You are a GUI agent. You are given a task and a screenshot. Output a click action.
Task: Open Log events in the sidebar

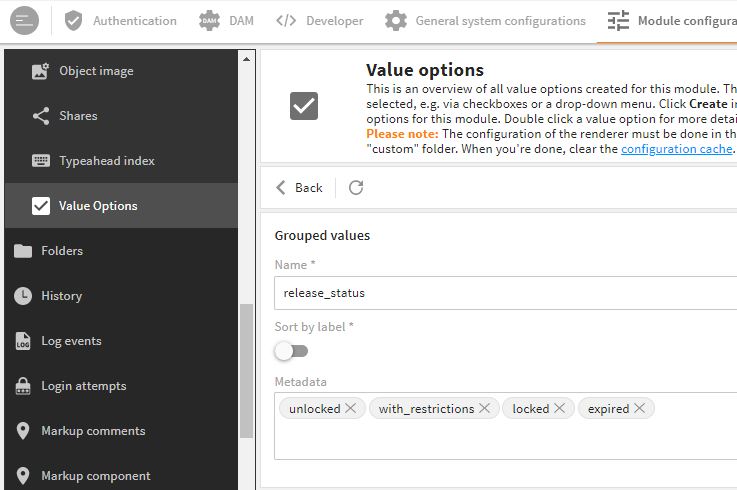click(121, 341)
